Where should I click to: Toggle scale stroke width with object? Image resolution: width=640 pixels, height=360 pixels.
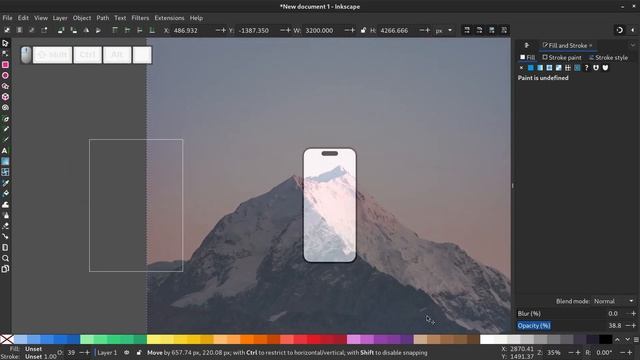(x=467, y=30)
